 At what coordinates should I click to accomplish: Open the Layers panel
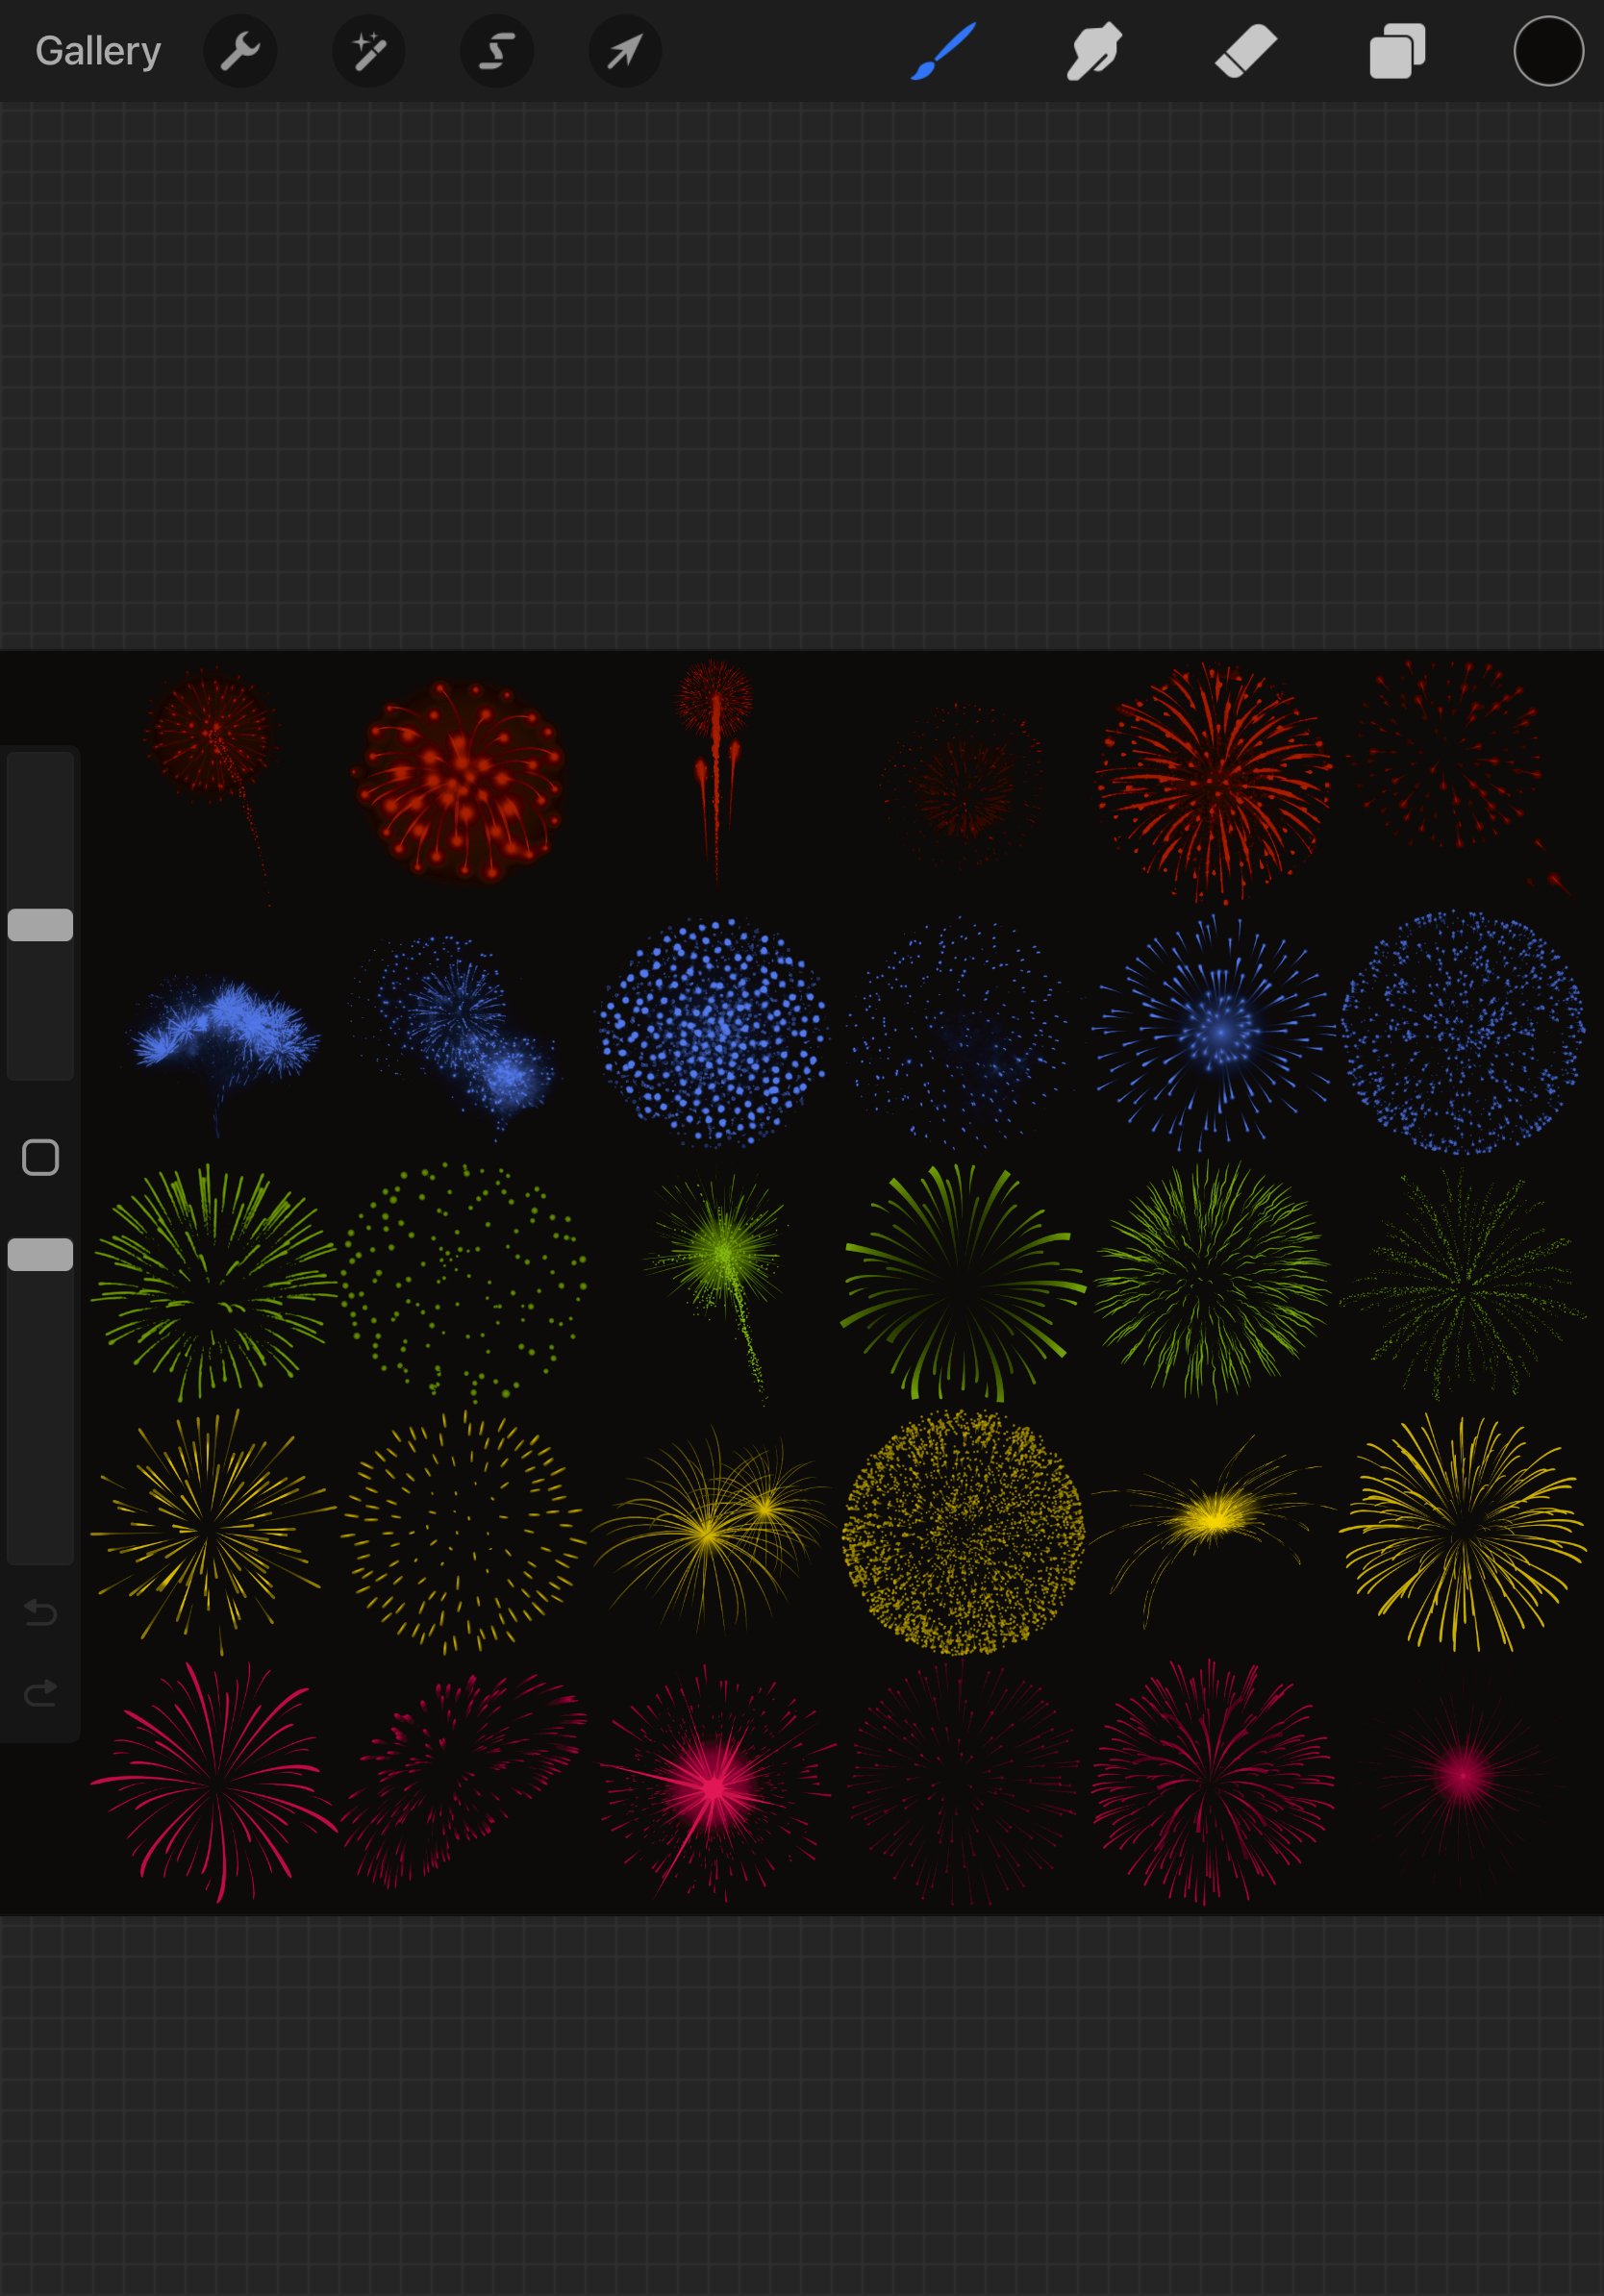[x=1397, y=51]
